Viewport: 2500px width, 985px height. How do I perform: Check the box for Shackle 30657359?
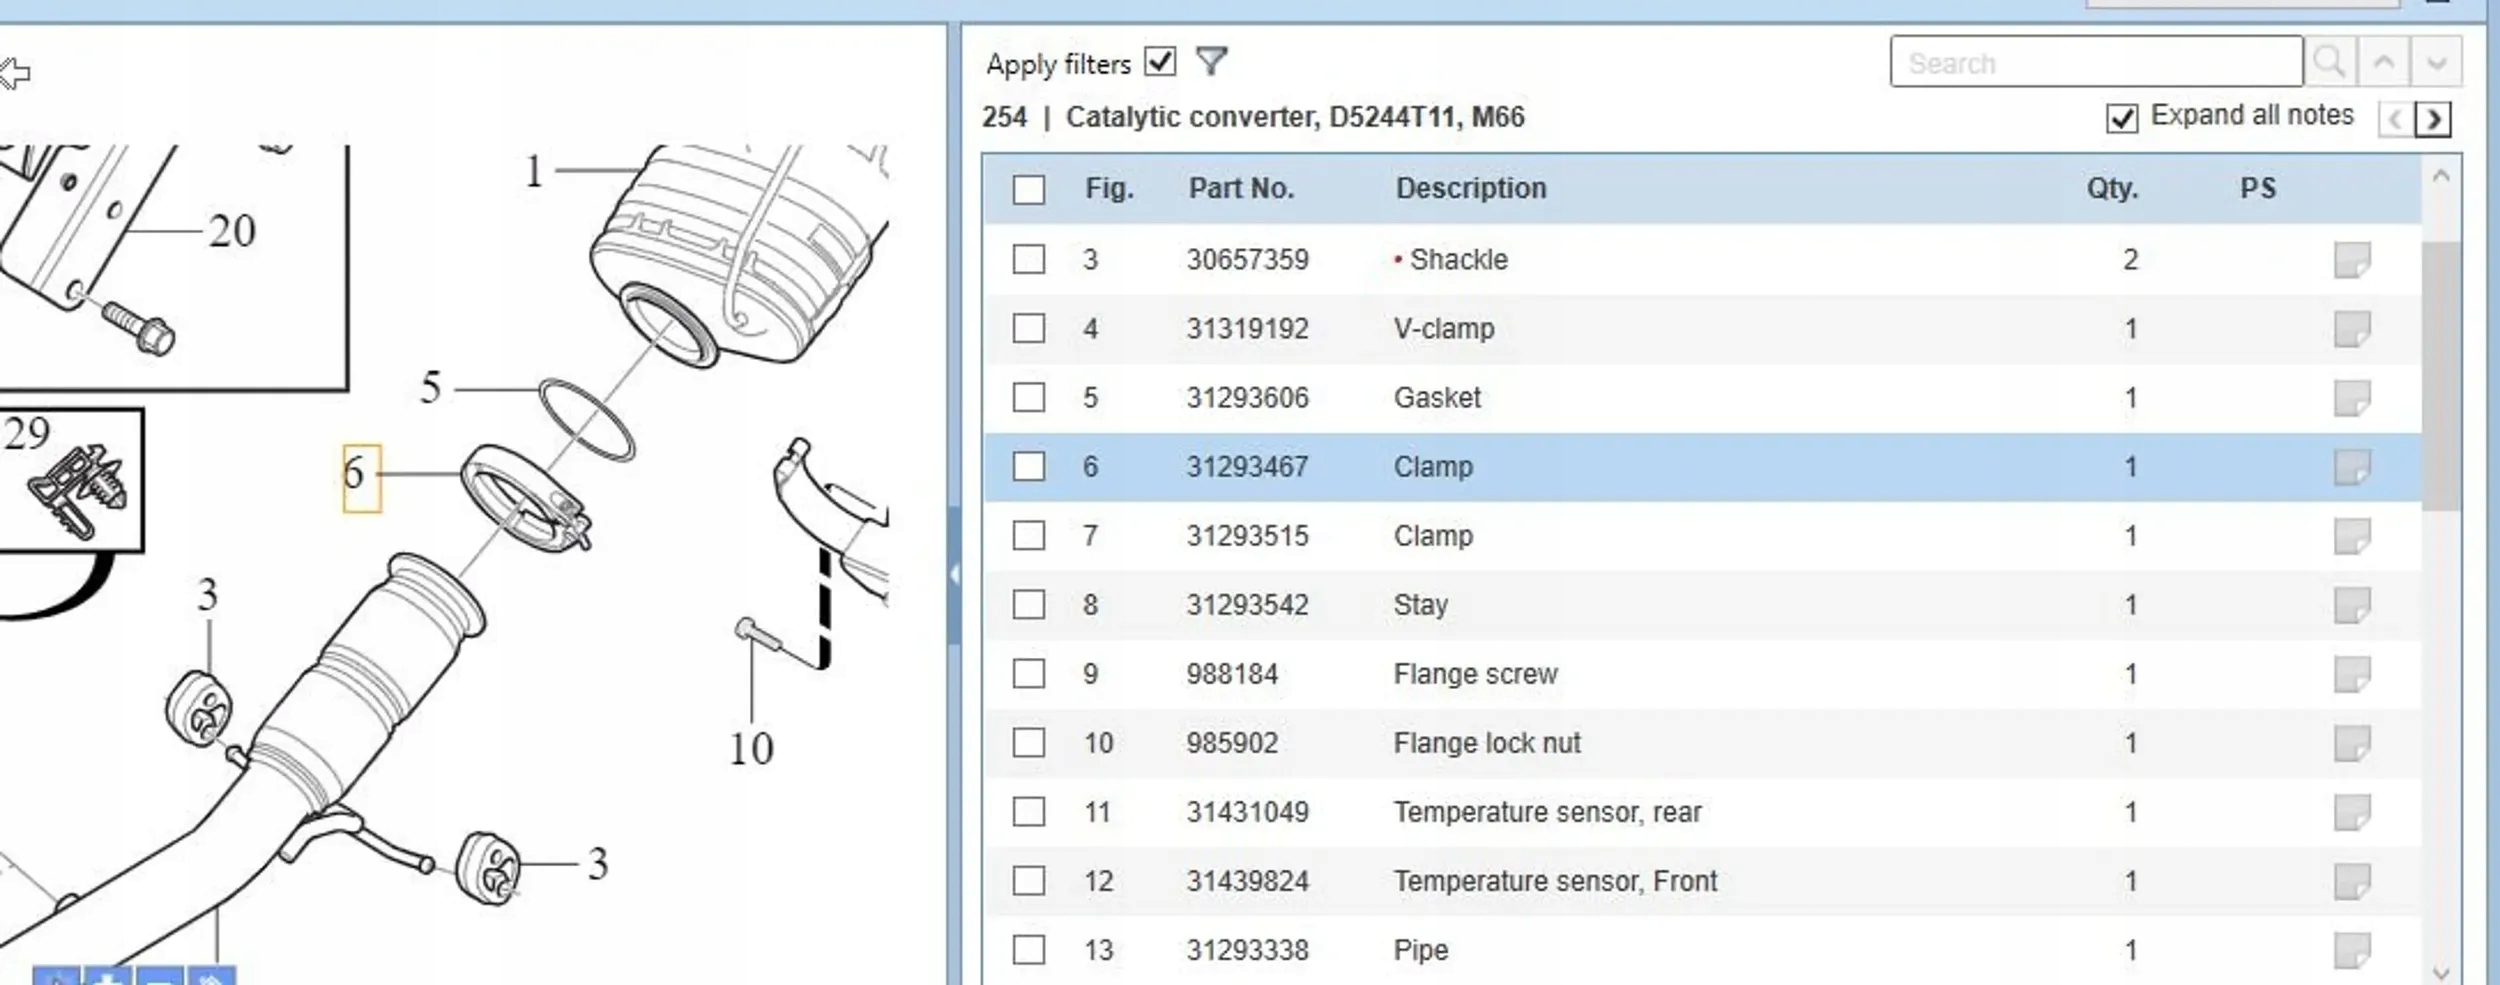(1028, 260)
